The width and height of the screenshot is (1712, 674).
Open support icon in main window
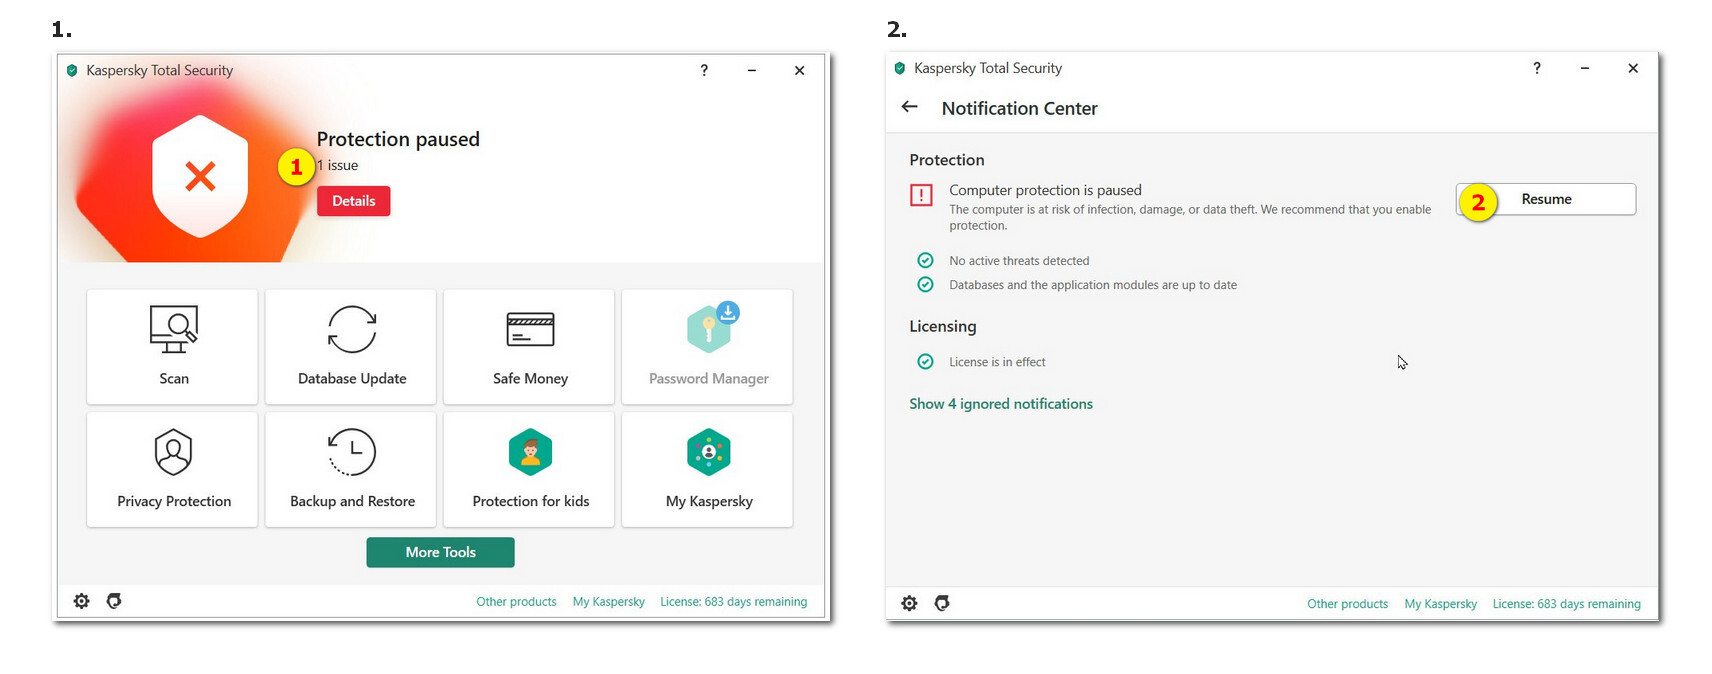pos(114,601)
